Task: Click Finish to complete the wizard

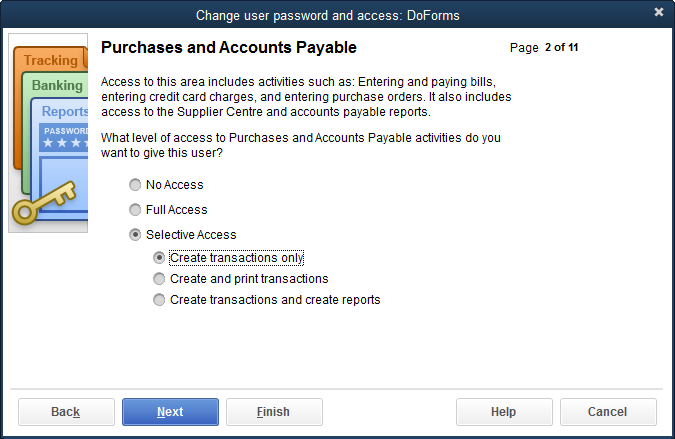Action: pos(274,412)
